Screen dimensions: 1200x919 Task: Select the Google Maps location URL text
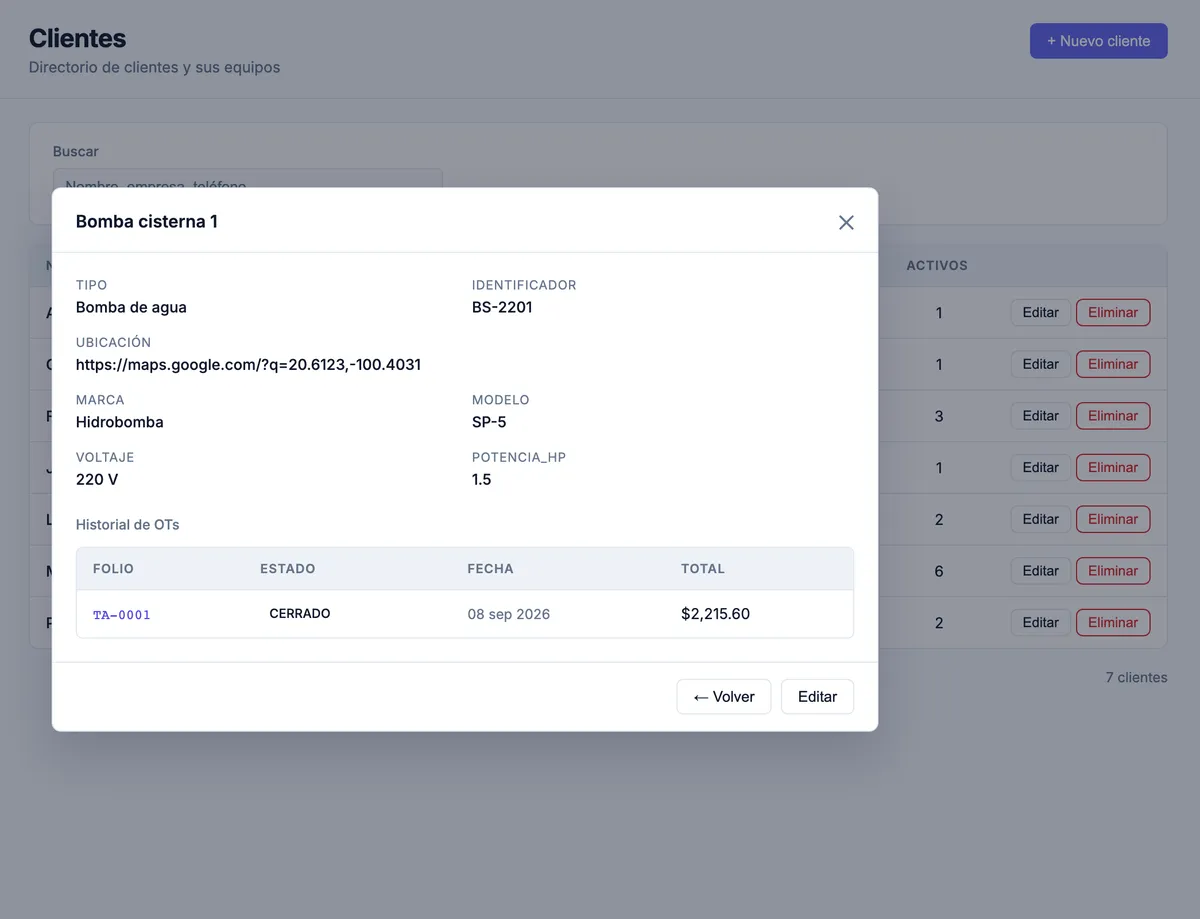(248, 365)
